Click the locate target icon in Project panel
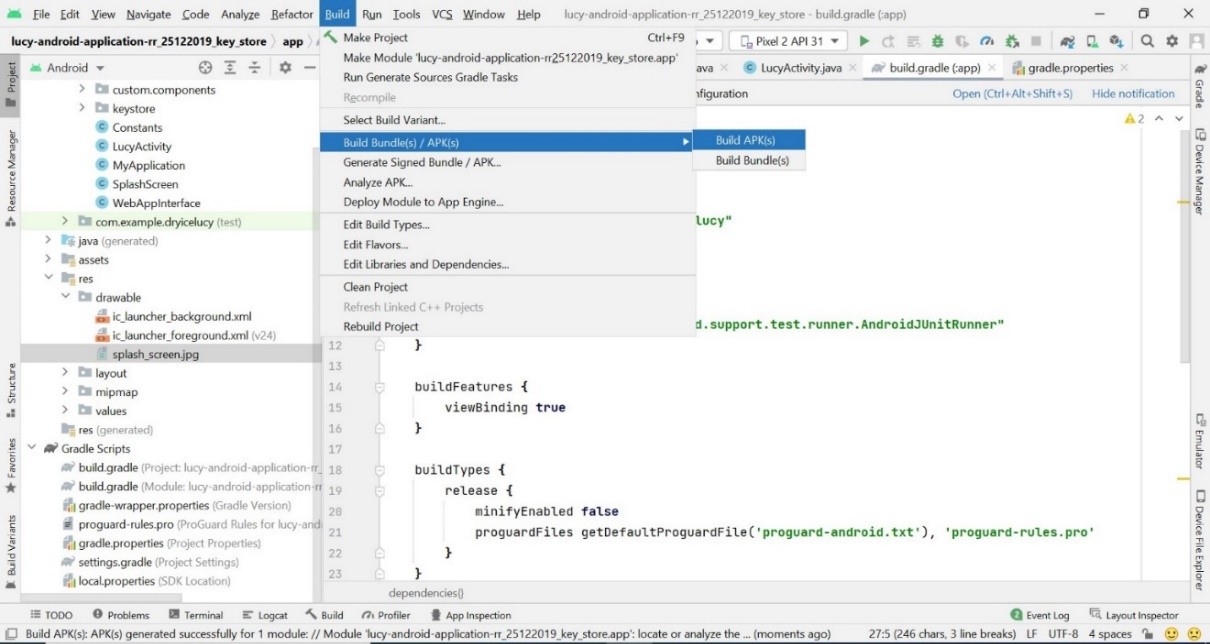The width and height of the screenshot is (1210, 644). [x=205, y=68]
